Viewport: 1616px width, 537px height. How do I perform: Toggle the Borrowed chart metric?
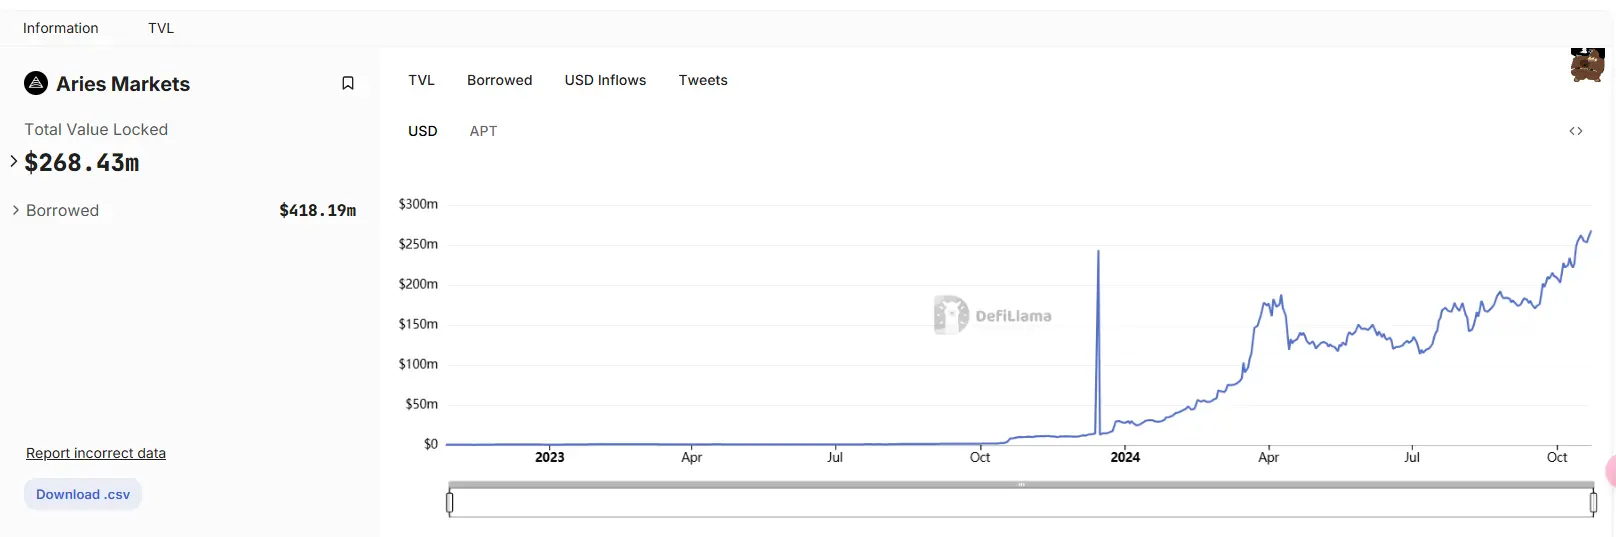pos(499,80)
